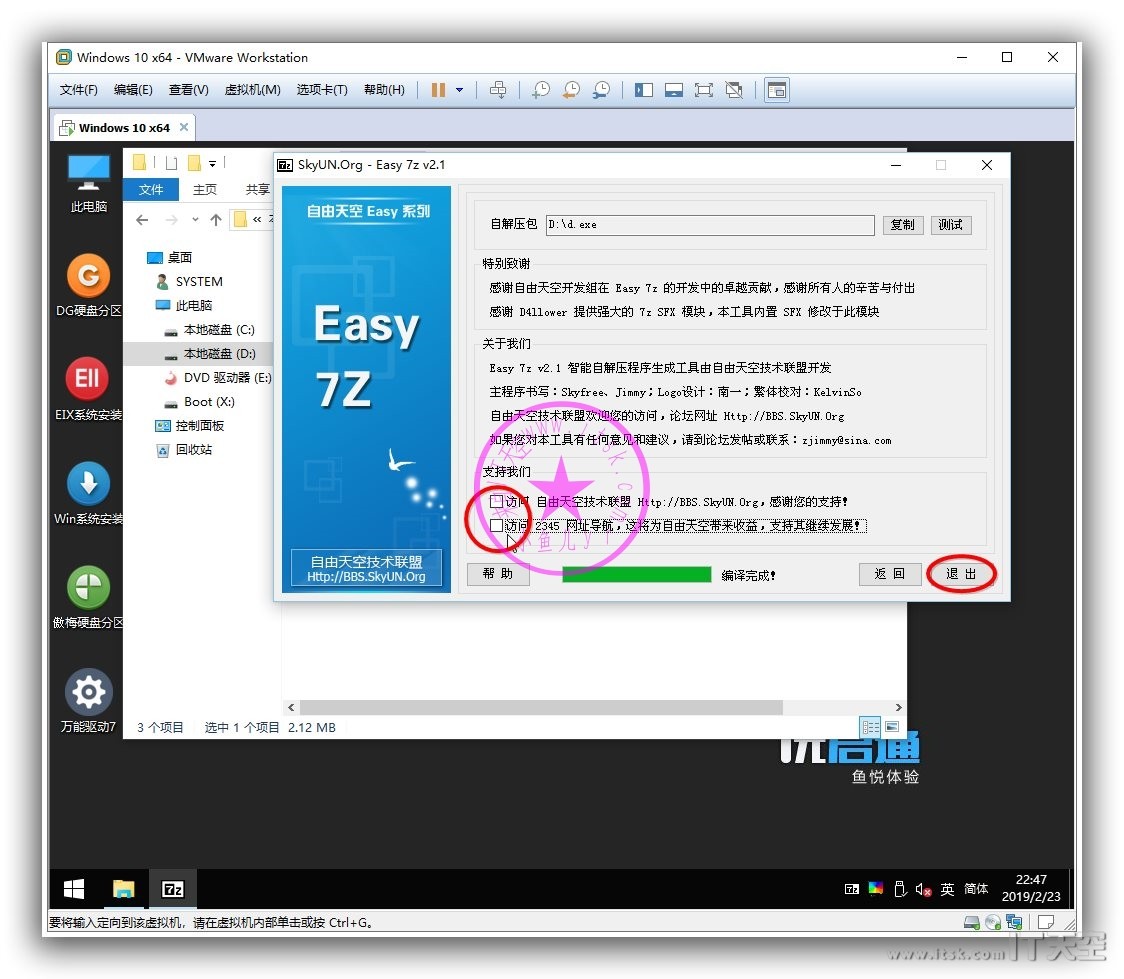The image size is (1124, 979).
Task: Open the 虚拟机(M) menu in VMware
Action: (252, 90)
